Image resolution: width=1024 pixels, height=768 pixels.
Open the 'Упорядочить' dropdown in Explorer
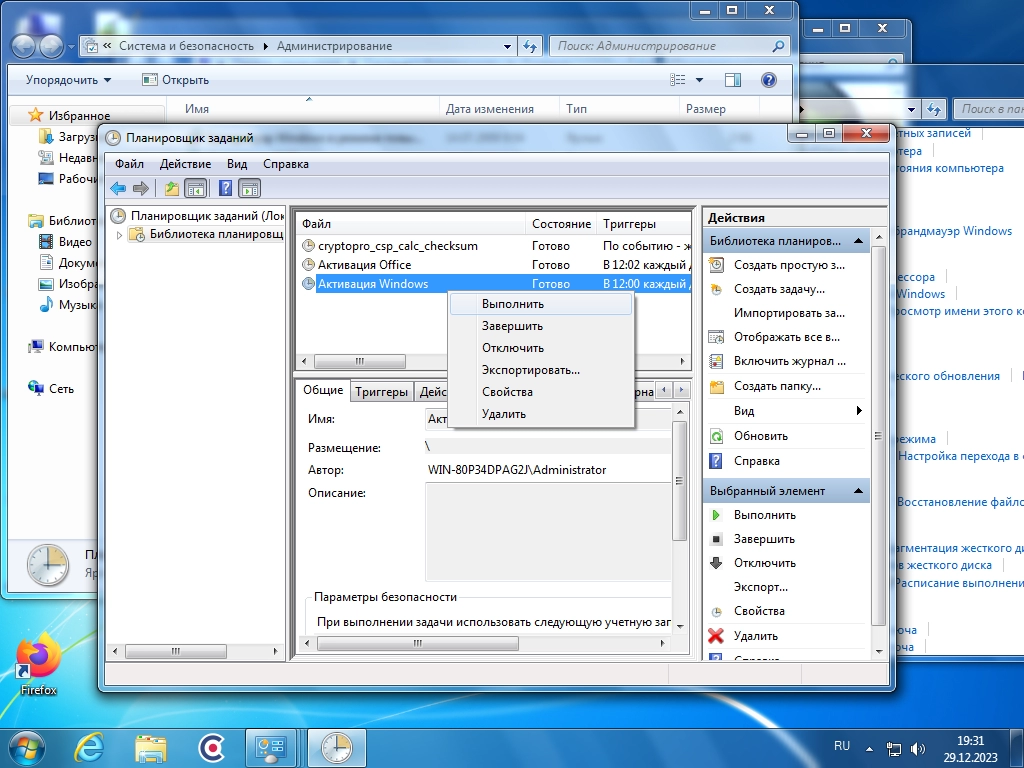pyautogui.click(x=68, y=80)
